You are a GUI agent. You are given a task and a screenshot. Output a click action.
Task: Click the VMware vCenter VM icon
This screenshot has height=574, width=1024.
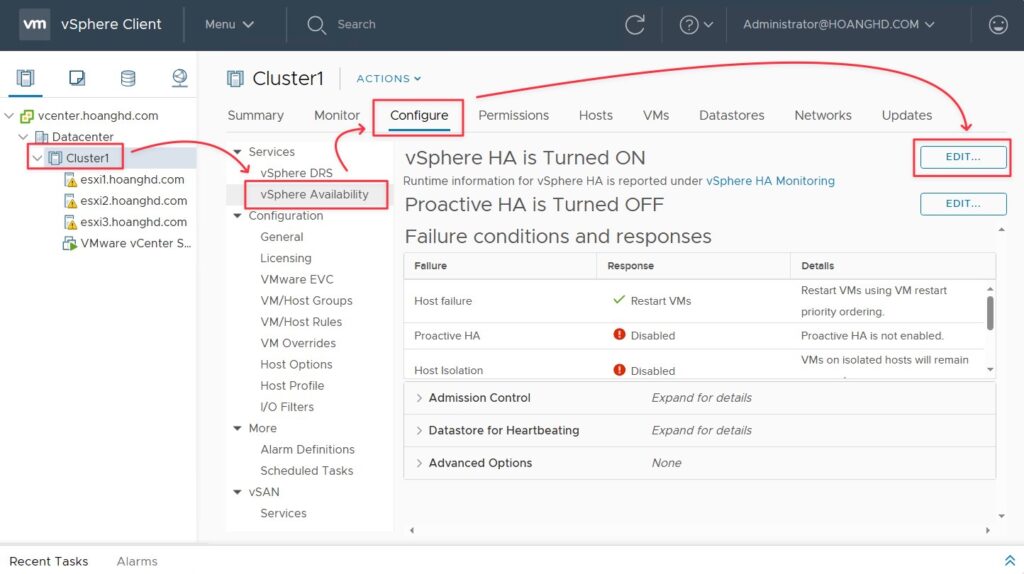pos(69,244)
